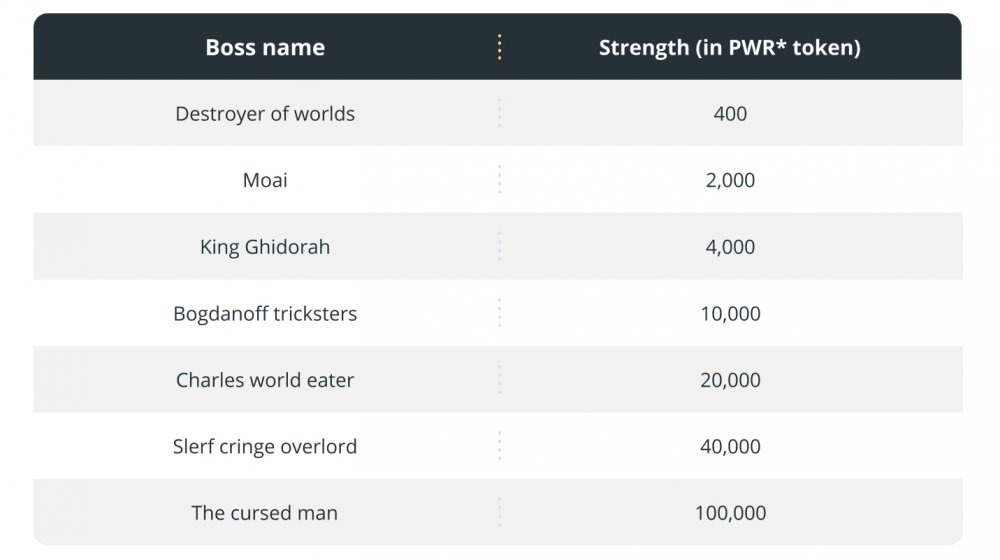Click the 4,000 strength value

[730, 247]
